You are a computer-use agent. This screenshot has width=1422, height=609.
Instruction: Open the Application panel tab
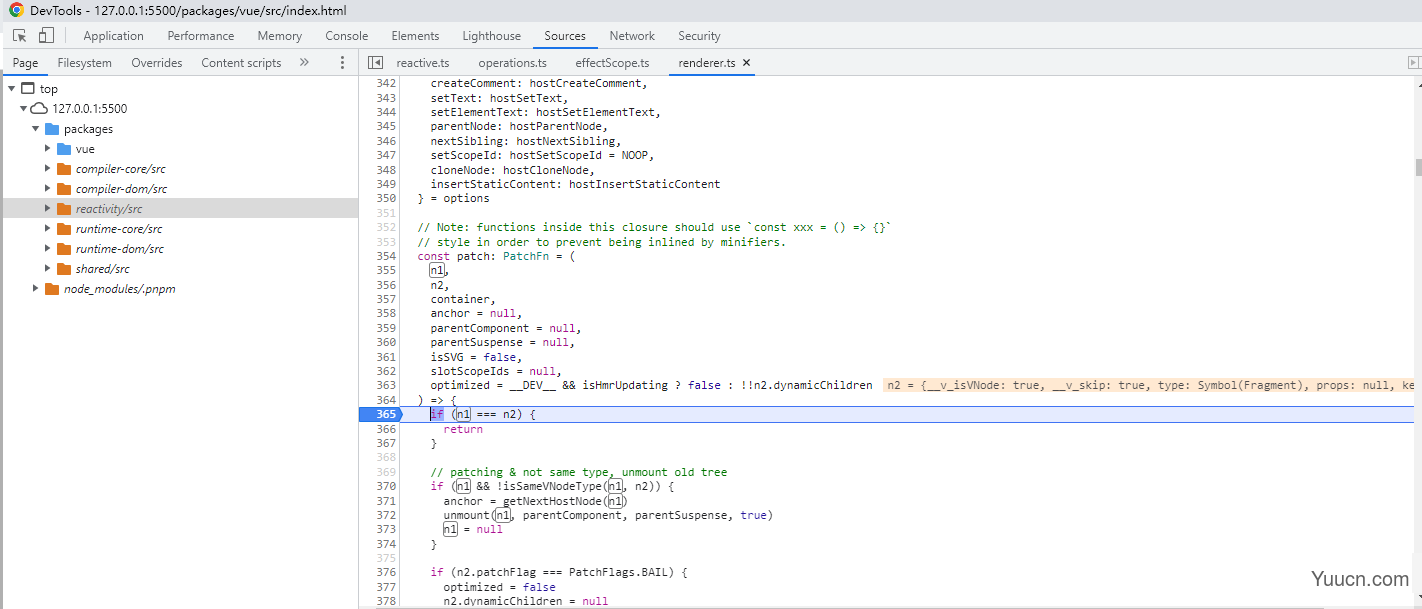pos(113,35)
